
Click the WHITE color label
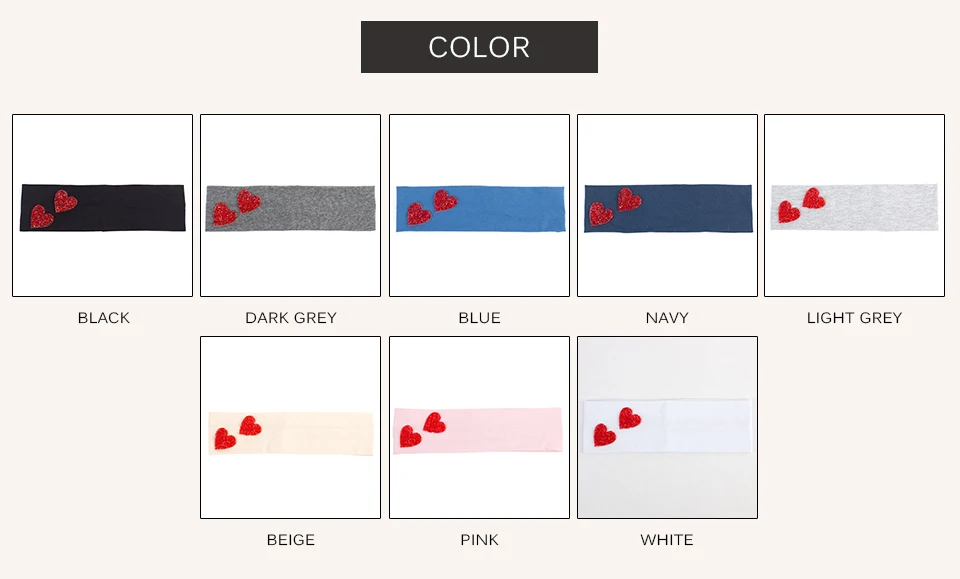667,540
